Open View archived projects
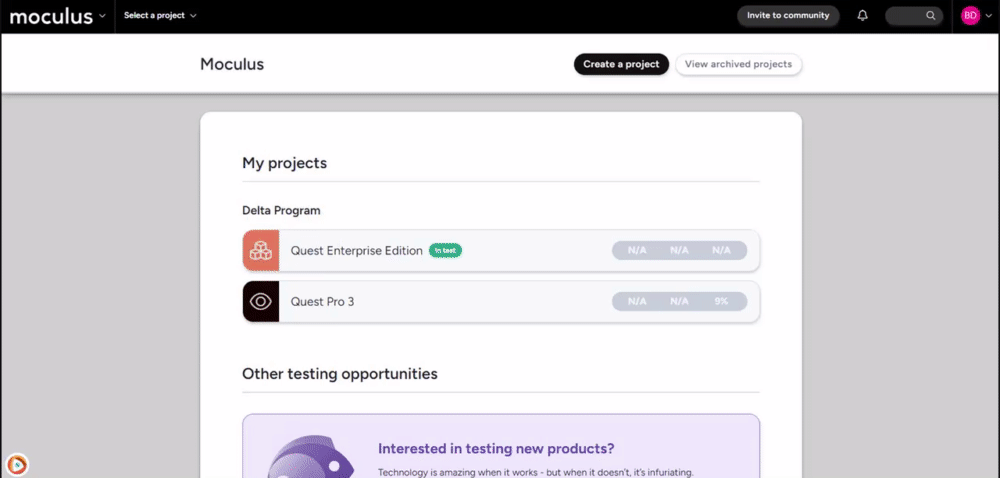 [738, 64]
